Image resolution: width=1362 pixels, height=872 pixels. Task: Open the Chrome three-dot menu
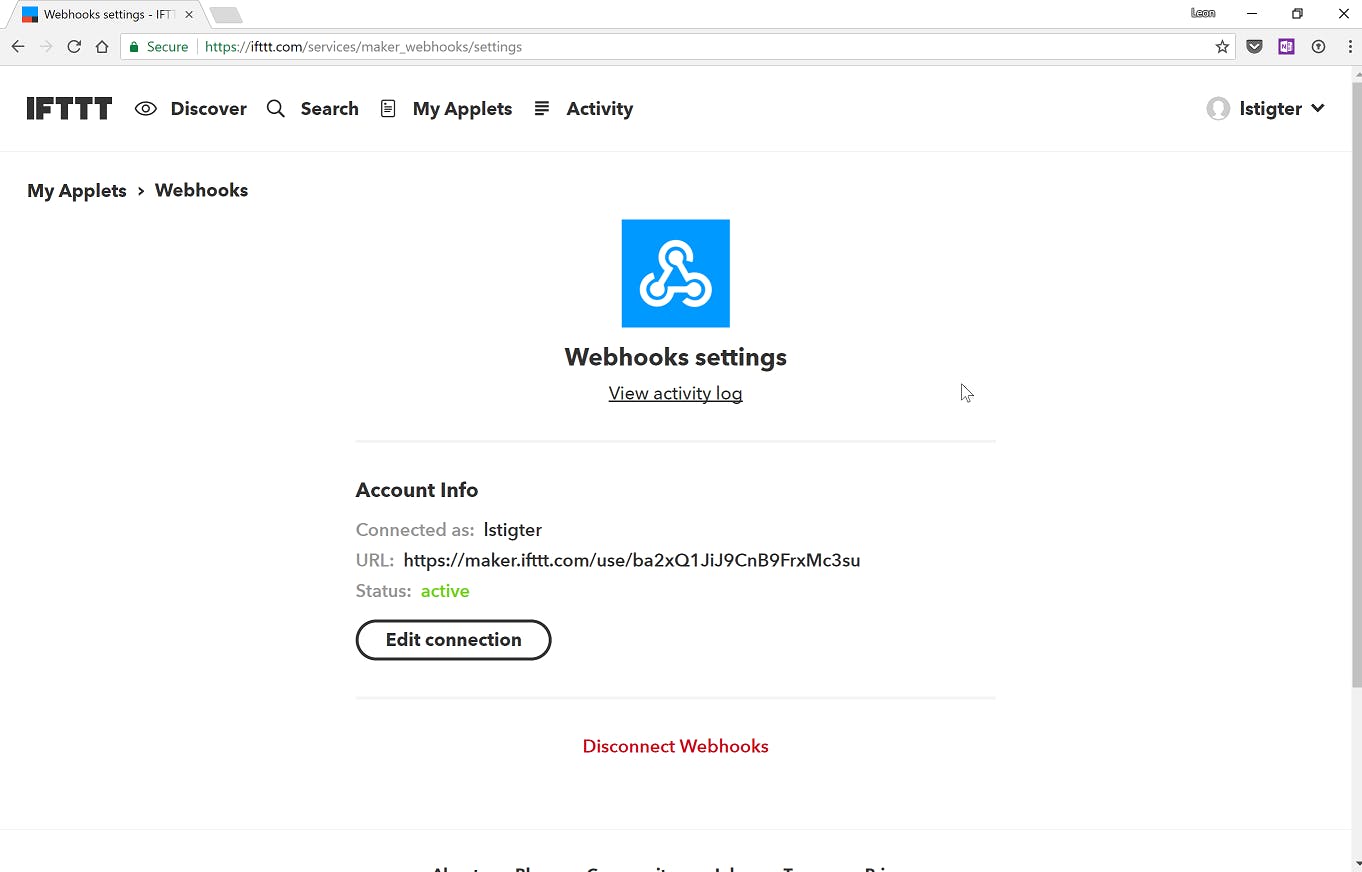(x=1350, y=47)
